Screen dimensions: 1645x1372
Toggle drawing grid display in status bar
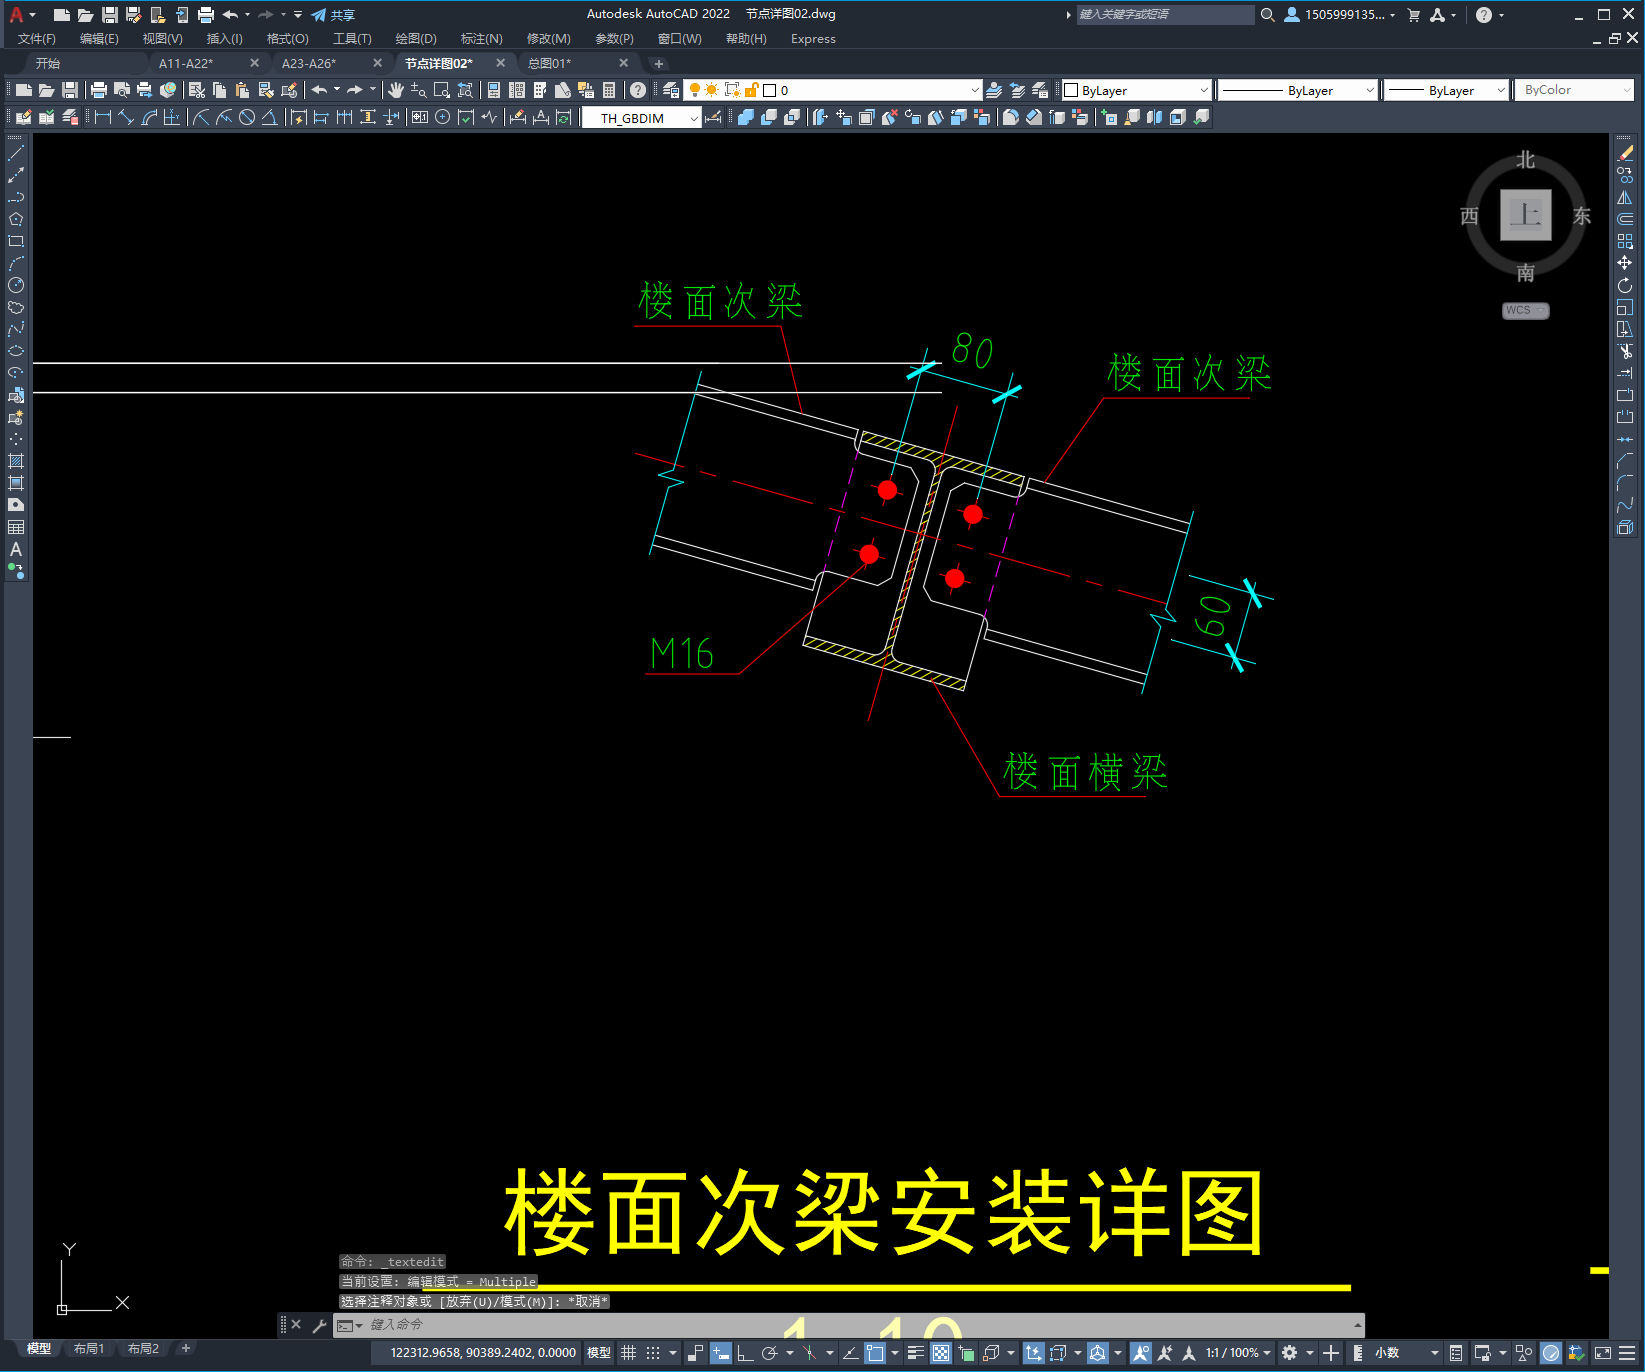628,1353
